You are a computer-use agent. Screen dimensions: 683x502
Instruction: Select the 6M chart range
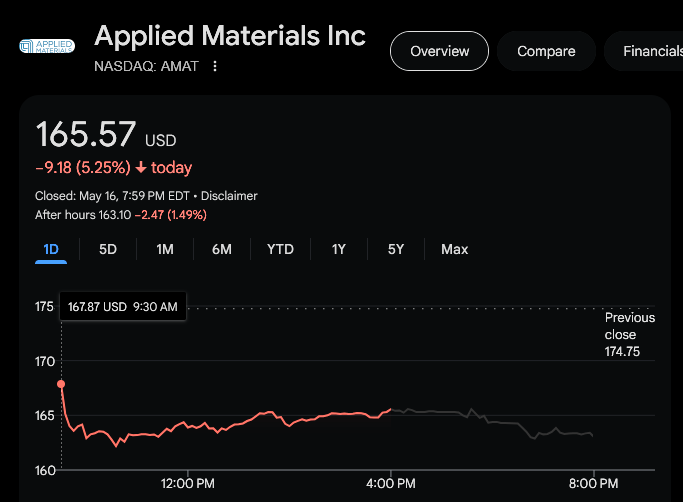pos(222,249)
